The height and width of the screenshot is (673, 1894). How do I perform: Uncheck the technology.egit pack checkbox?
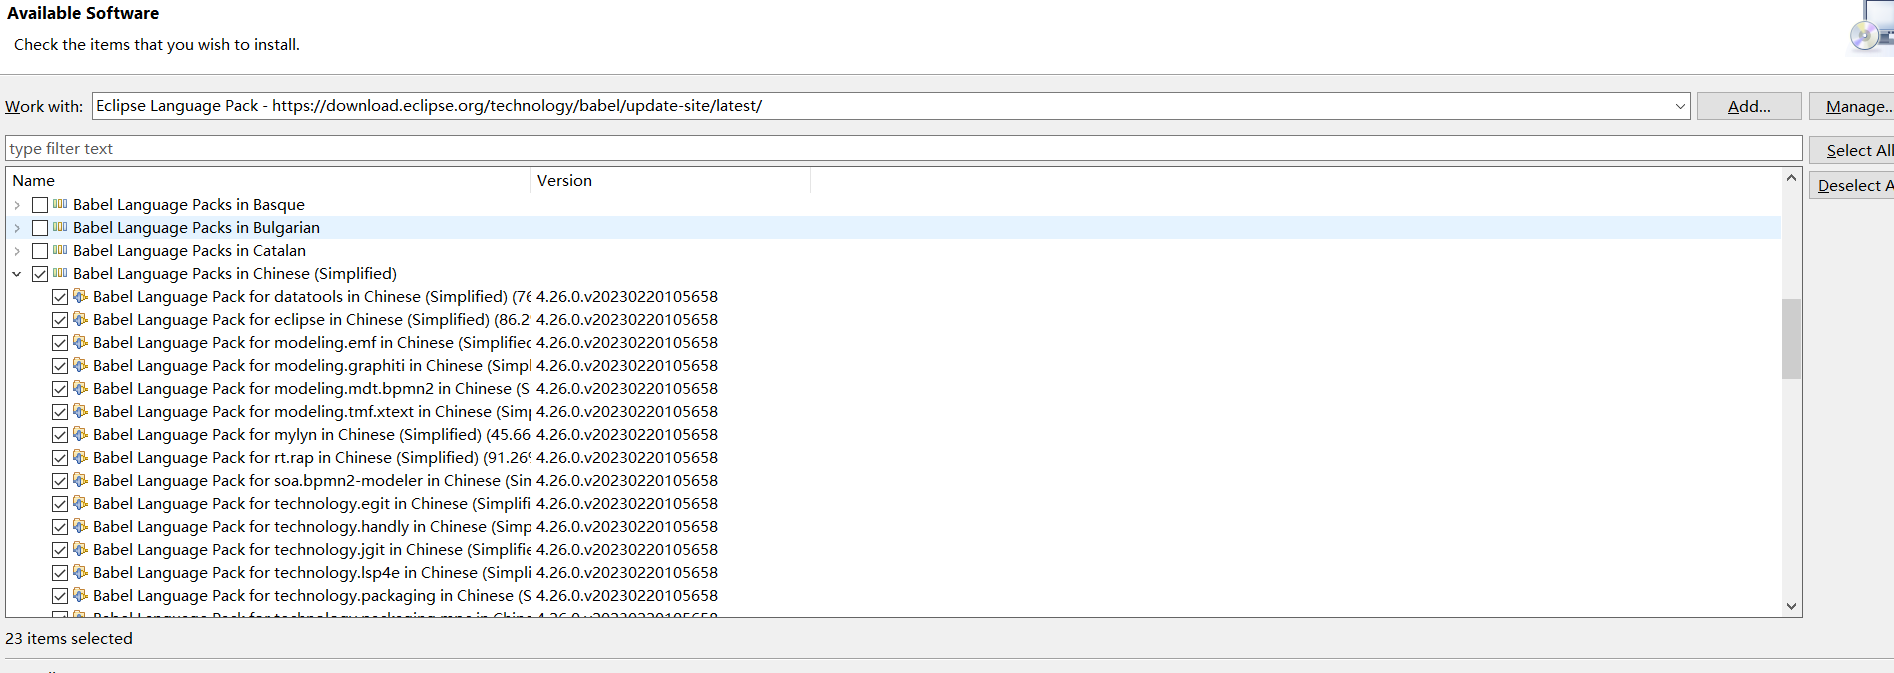60,504
